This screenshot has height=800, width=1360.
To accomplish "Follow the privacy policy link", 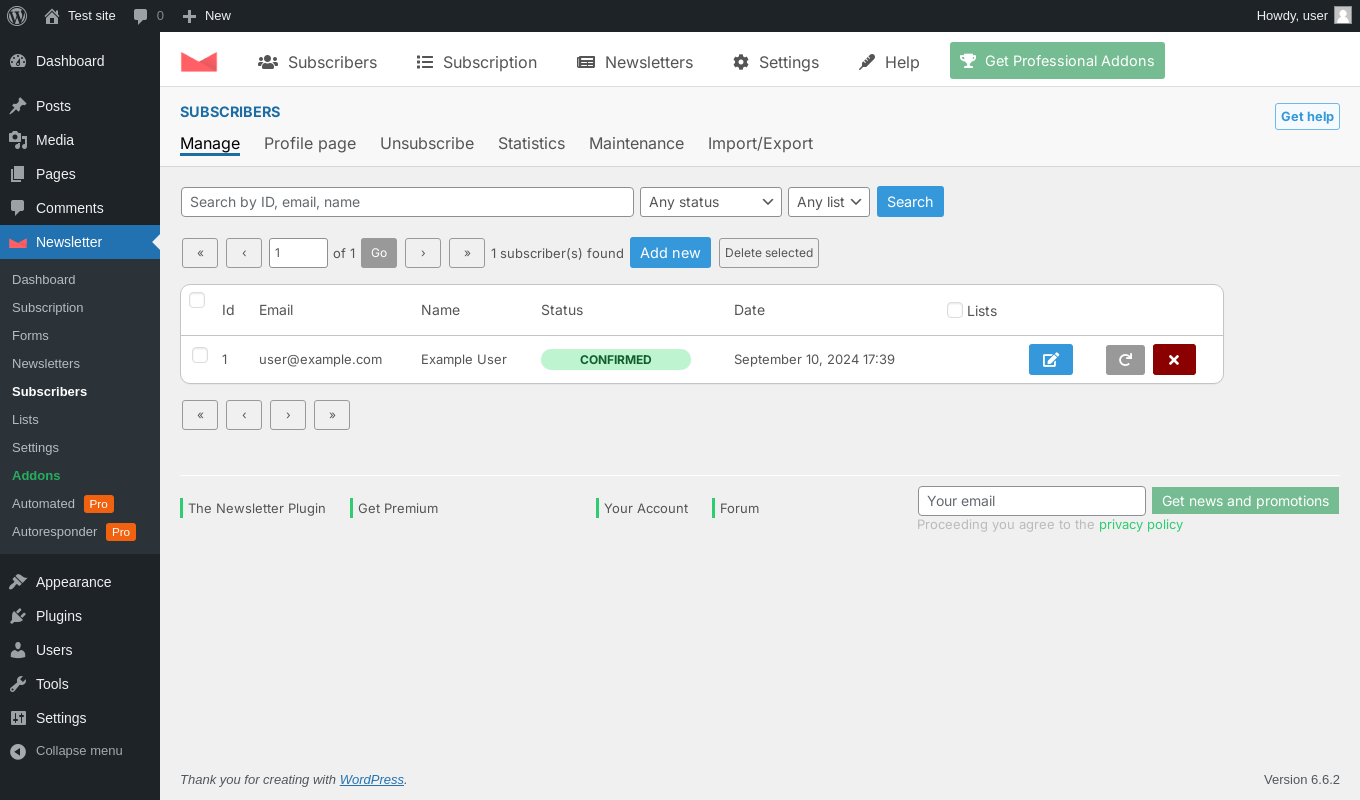I will coord(1141,524).
